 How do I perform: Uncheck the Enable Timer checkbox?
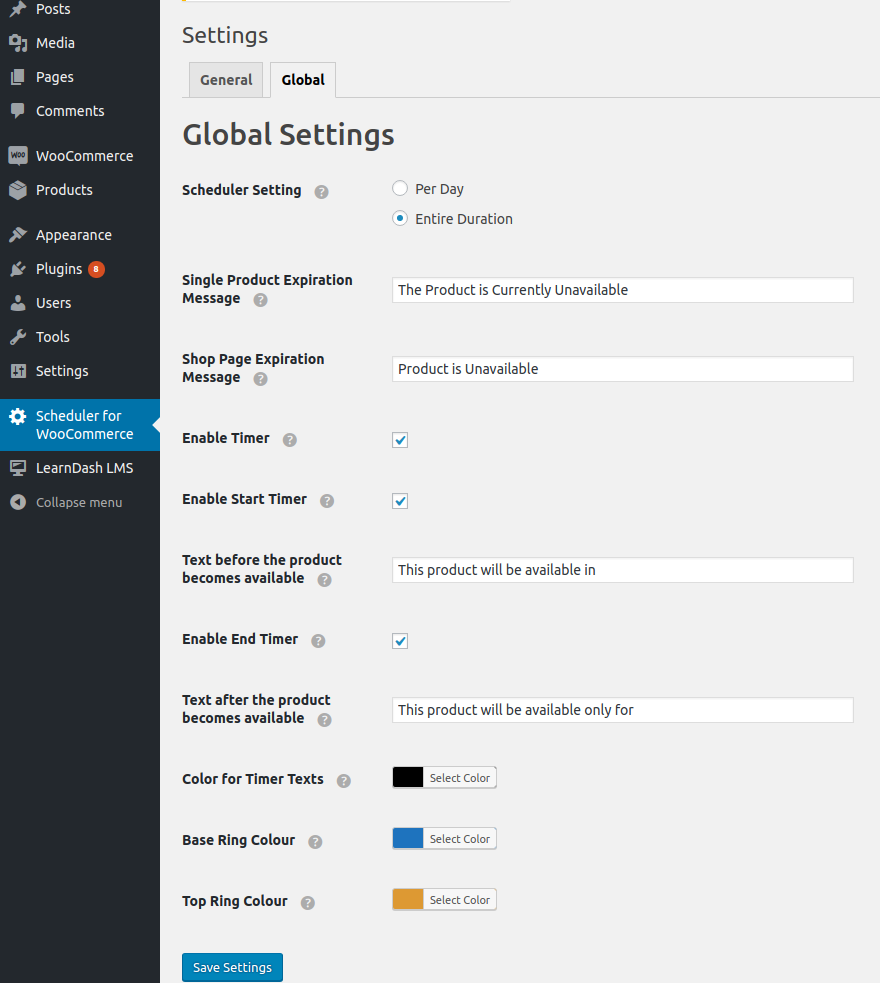tap(400, 440)
